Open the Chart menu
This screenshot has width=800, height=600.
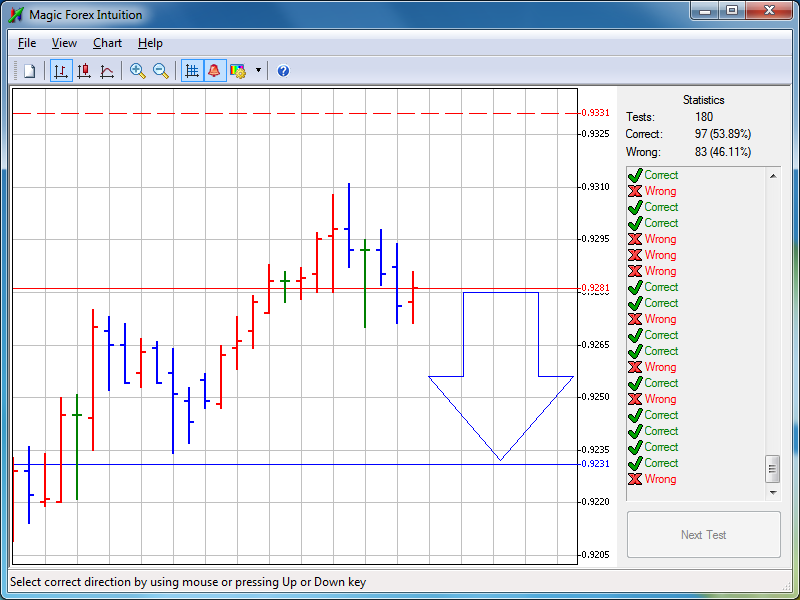(107, 43)
